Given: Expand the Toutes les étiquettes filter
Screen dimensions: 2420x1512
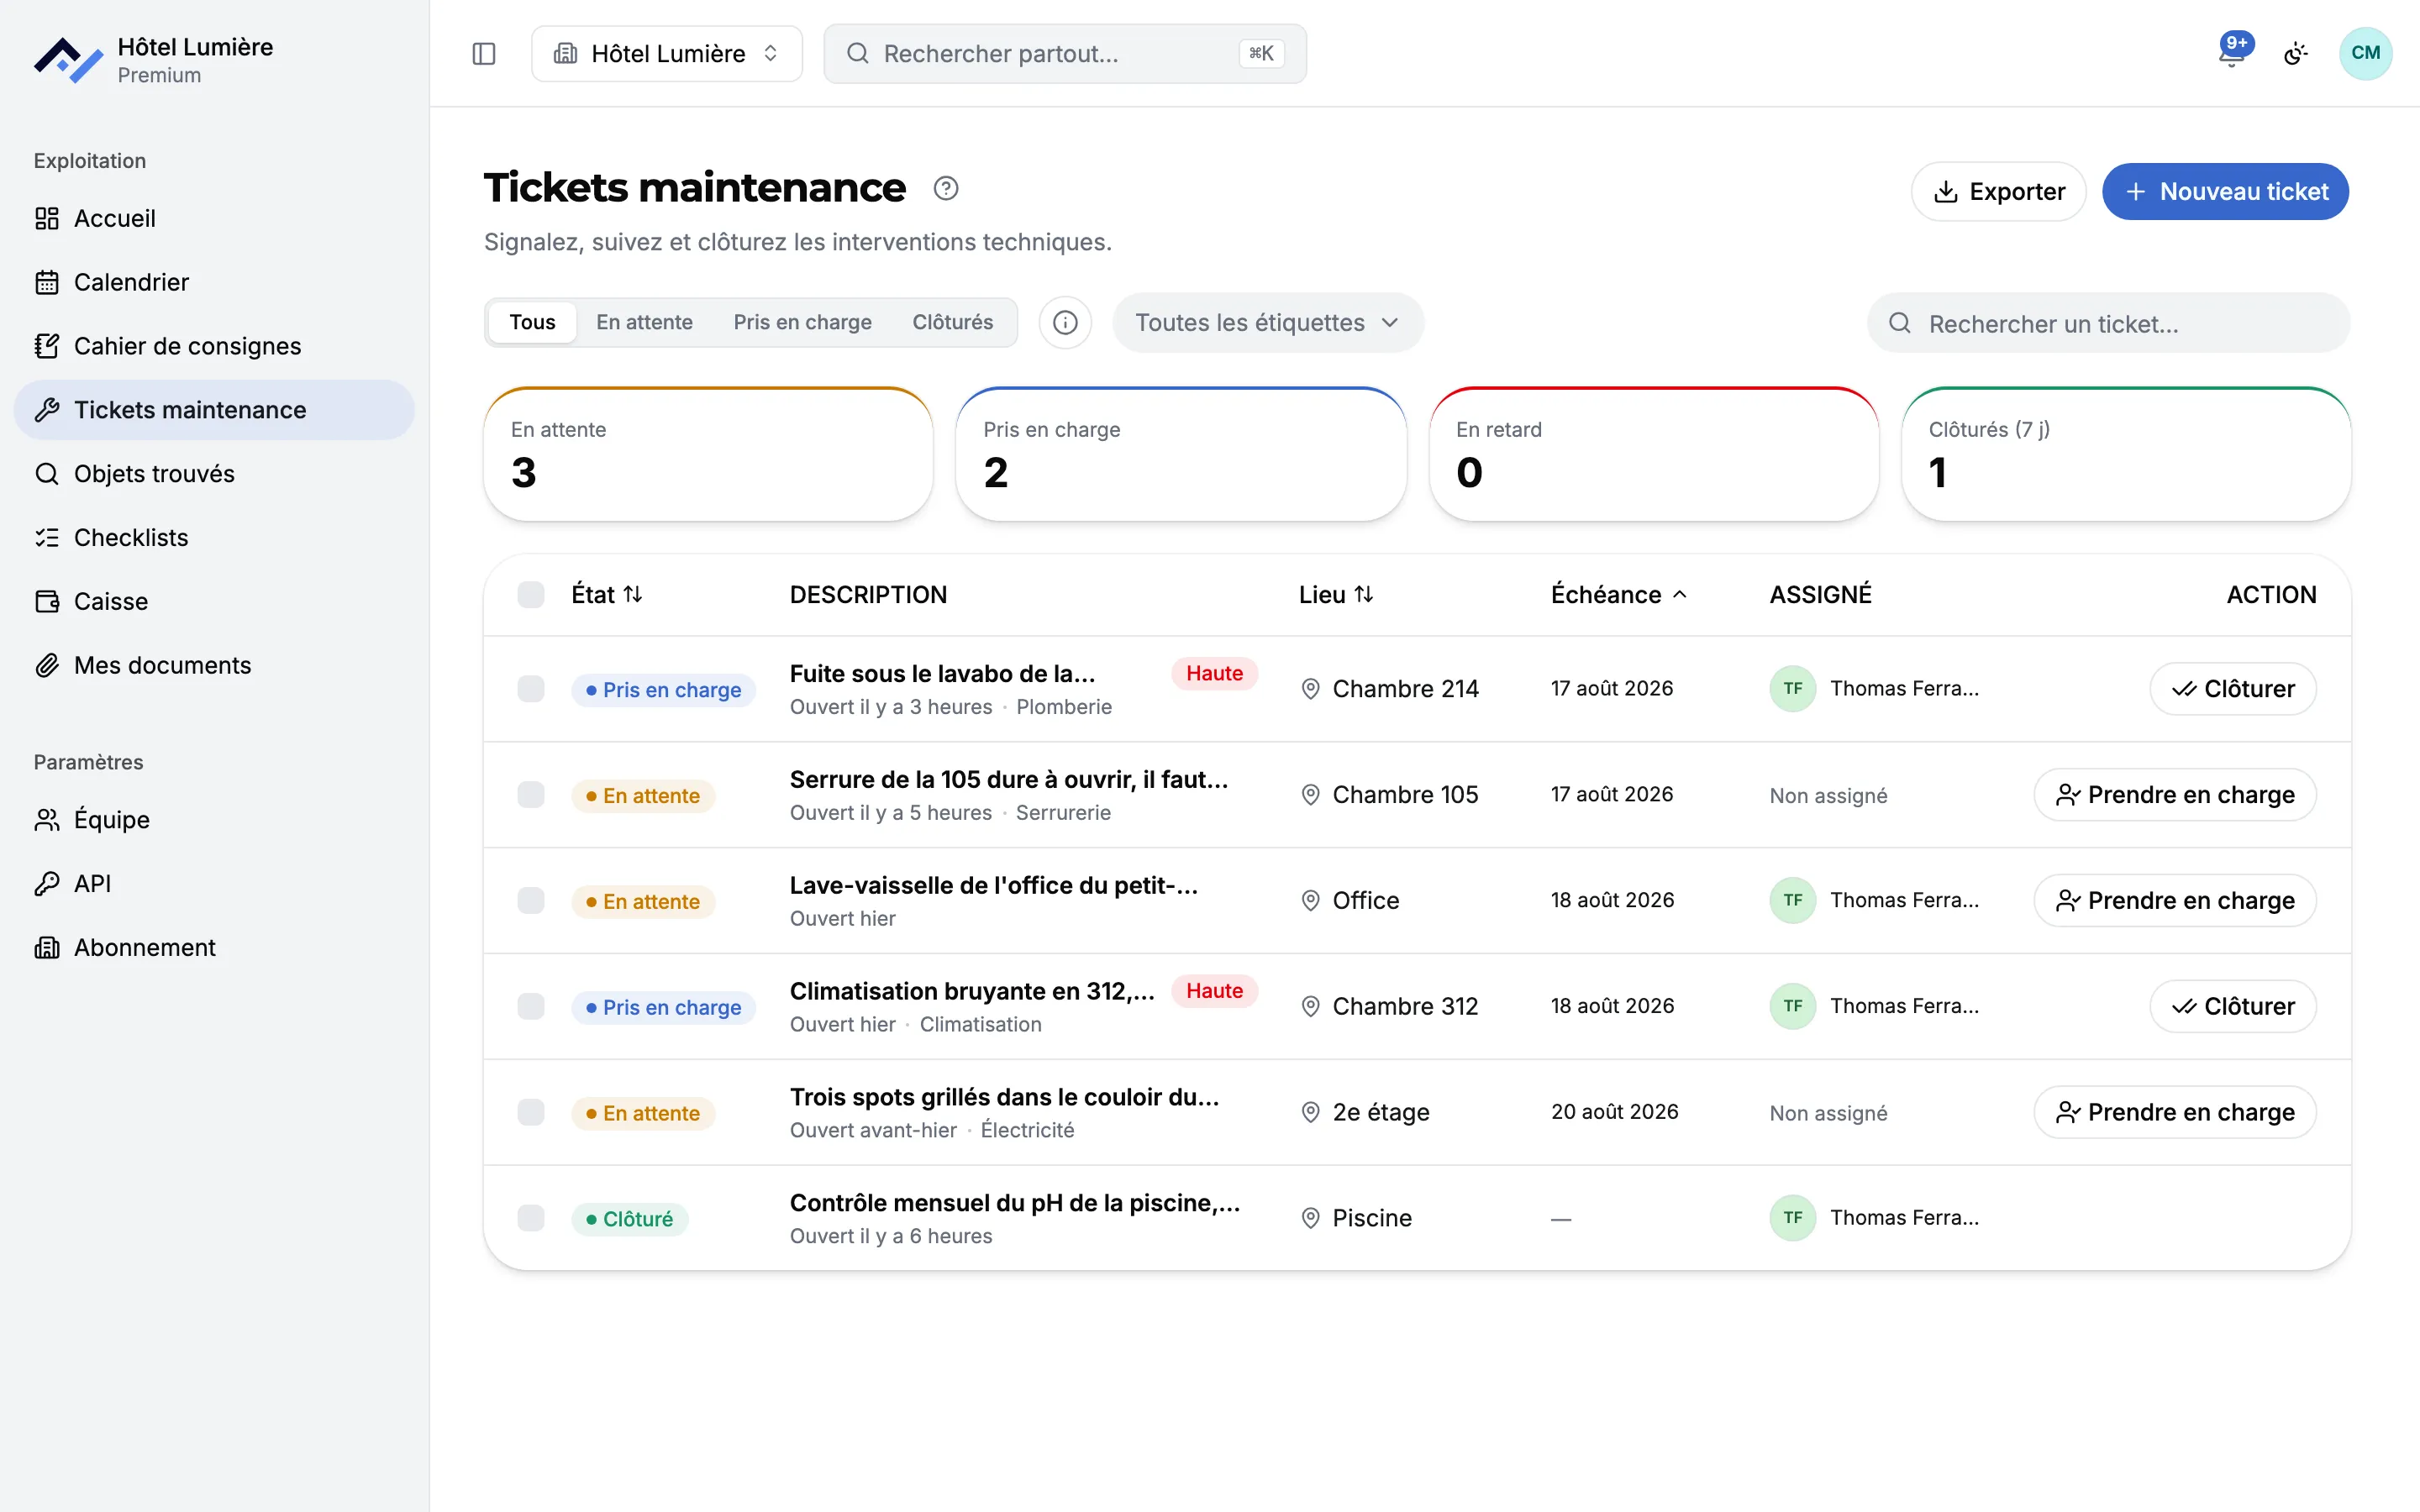Looking at the screenshot, I should pos(1267,322).
